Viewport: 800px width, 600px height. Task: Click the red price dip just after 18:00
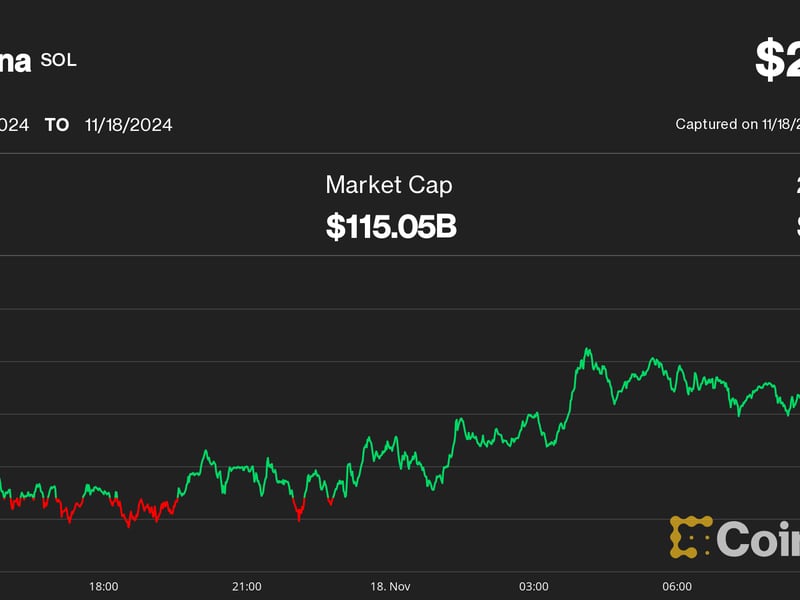[x=128, y=524]
